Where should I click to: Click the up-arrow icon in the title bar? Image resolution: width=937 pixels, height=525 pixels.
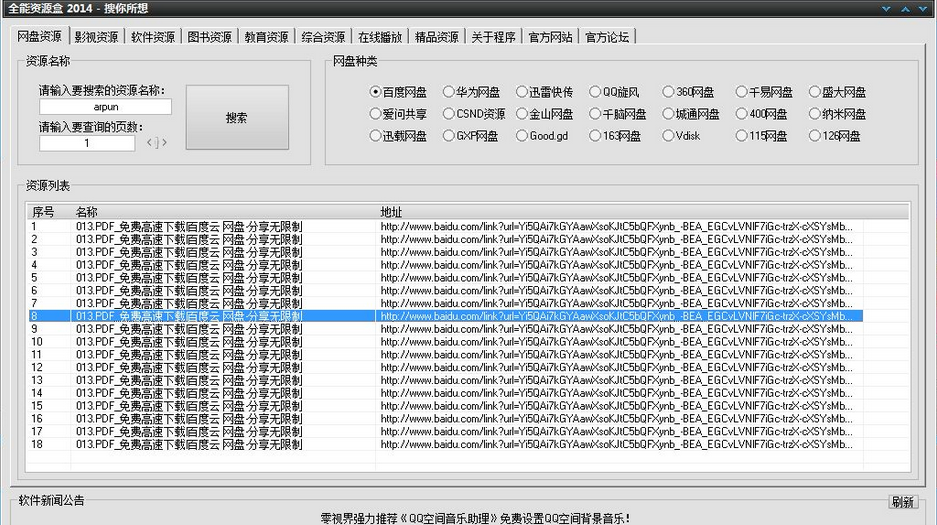coord(905,8)
